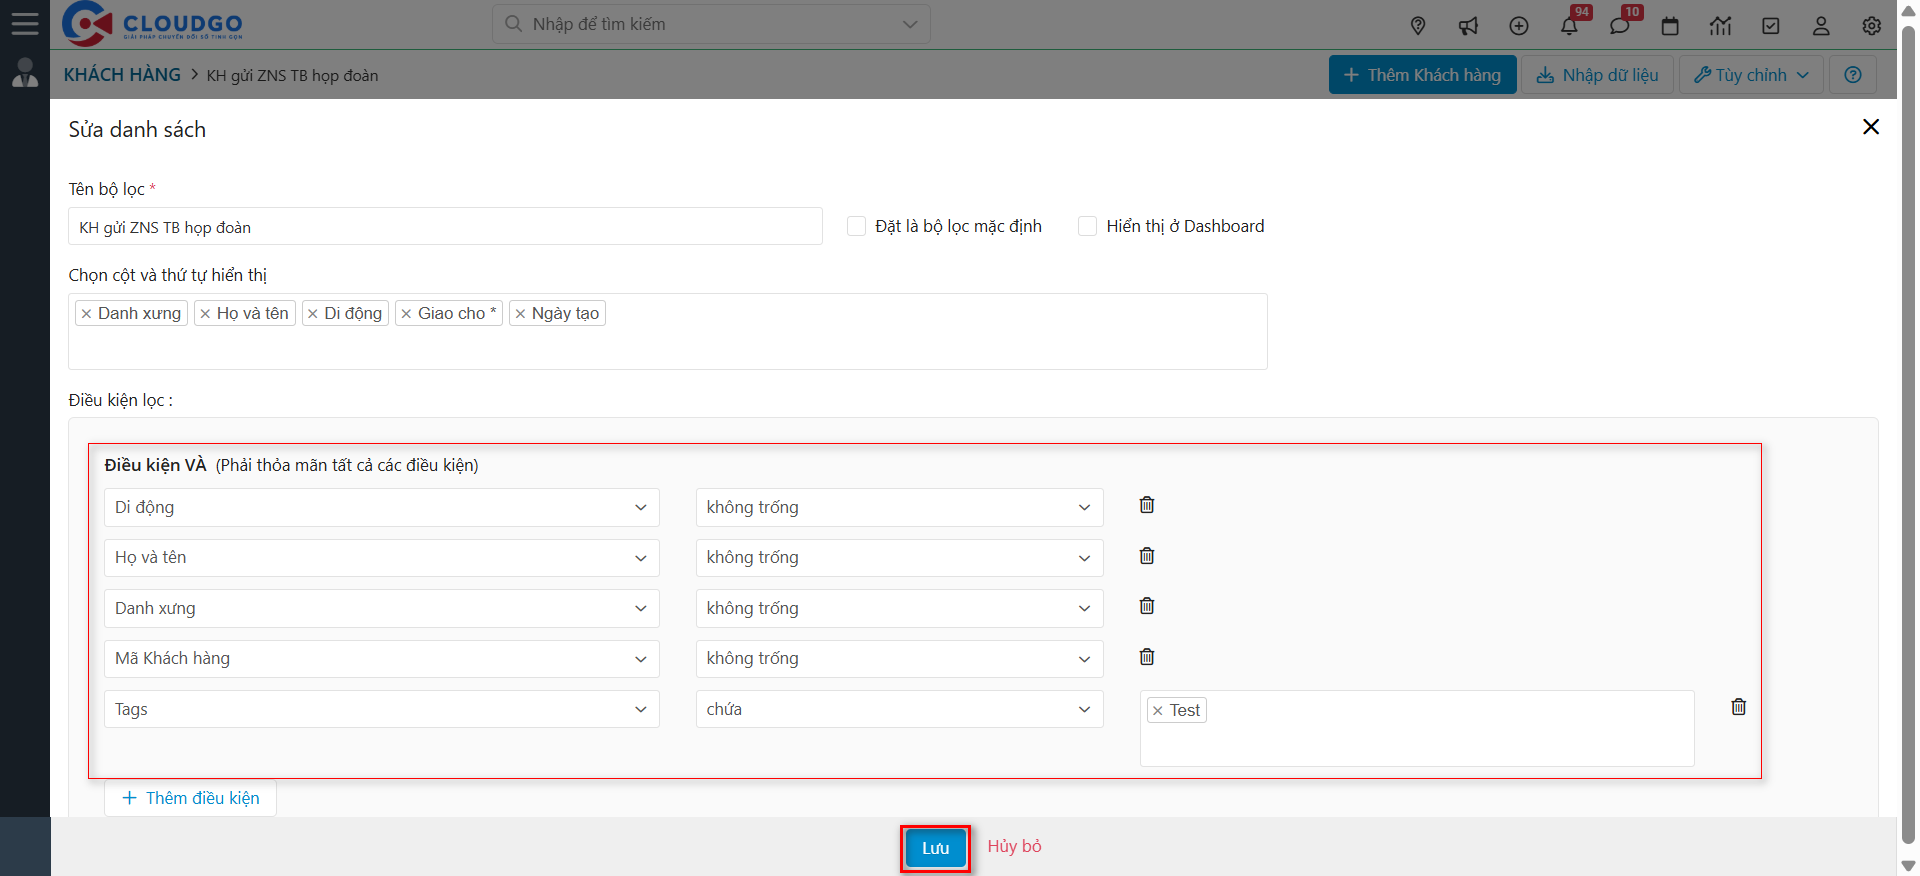Screen dimensions: 1920x876
Task: Click the quick-create plus circle icon
Action: [x=1519, y=26]
